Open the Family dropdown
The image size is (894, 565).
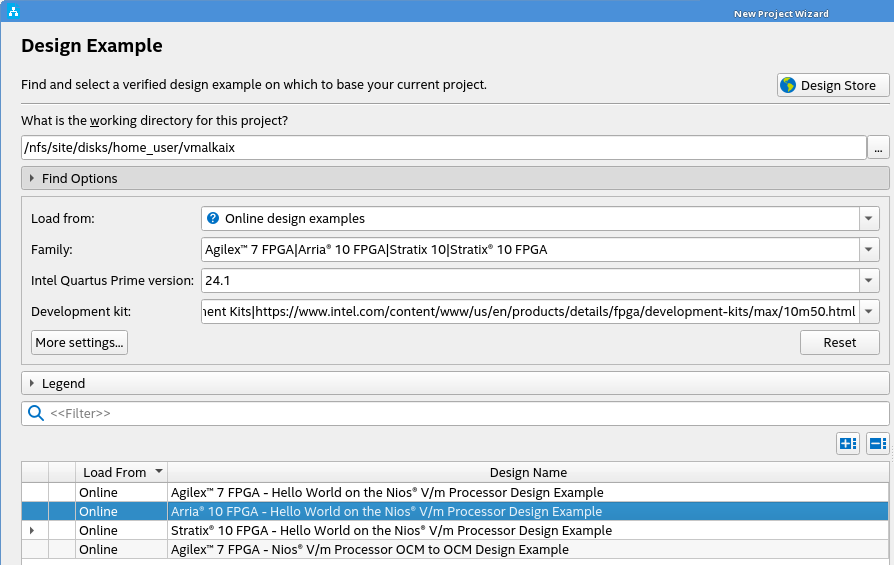[x=868, y=250]
